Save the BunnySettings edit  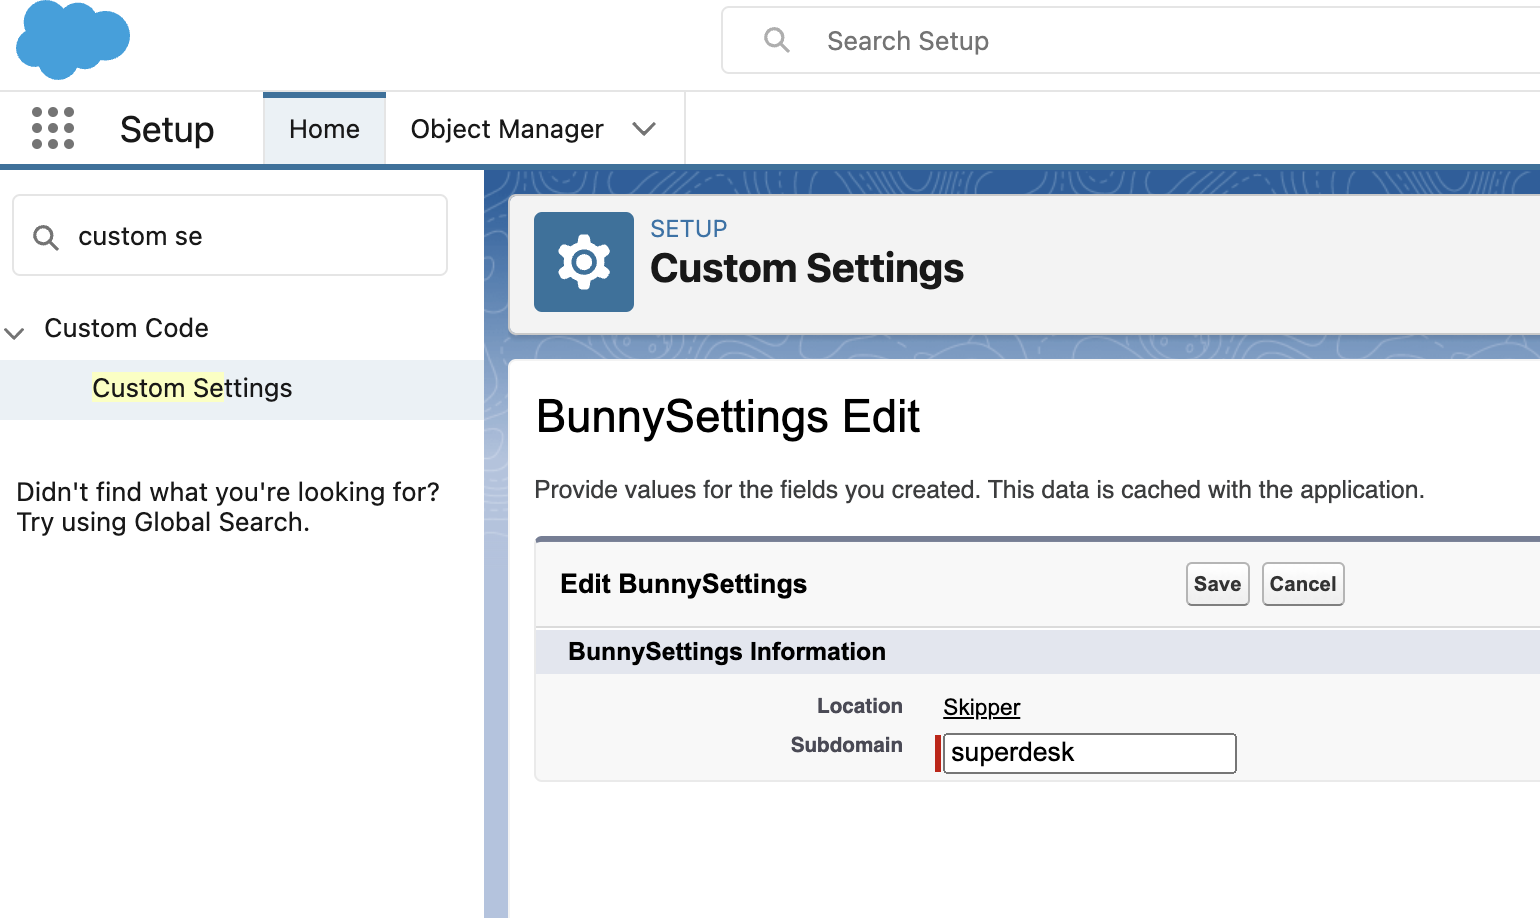click(1217, 584)
